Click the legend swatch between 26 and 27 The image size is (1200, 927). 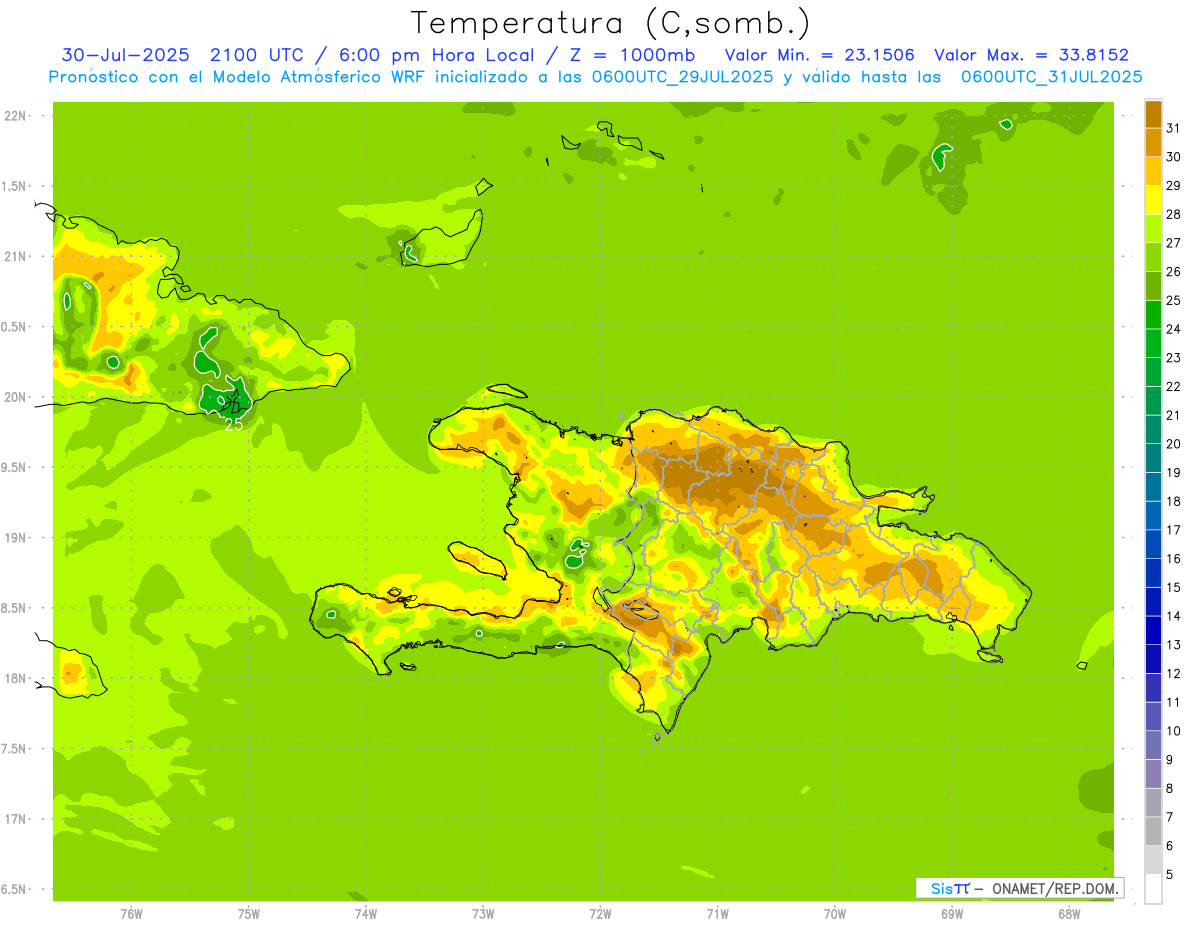point(1153,257)
